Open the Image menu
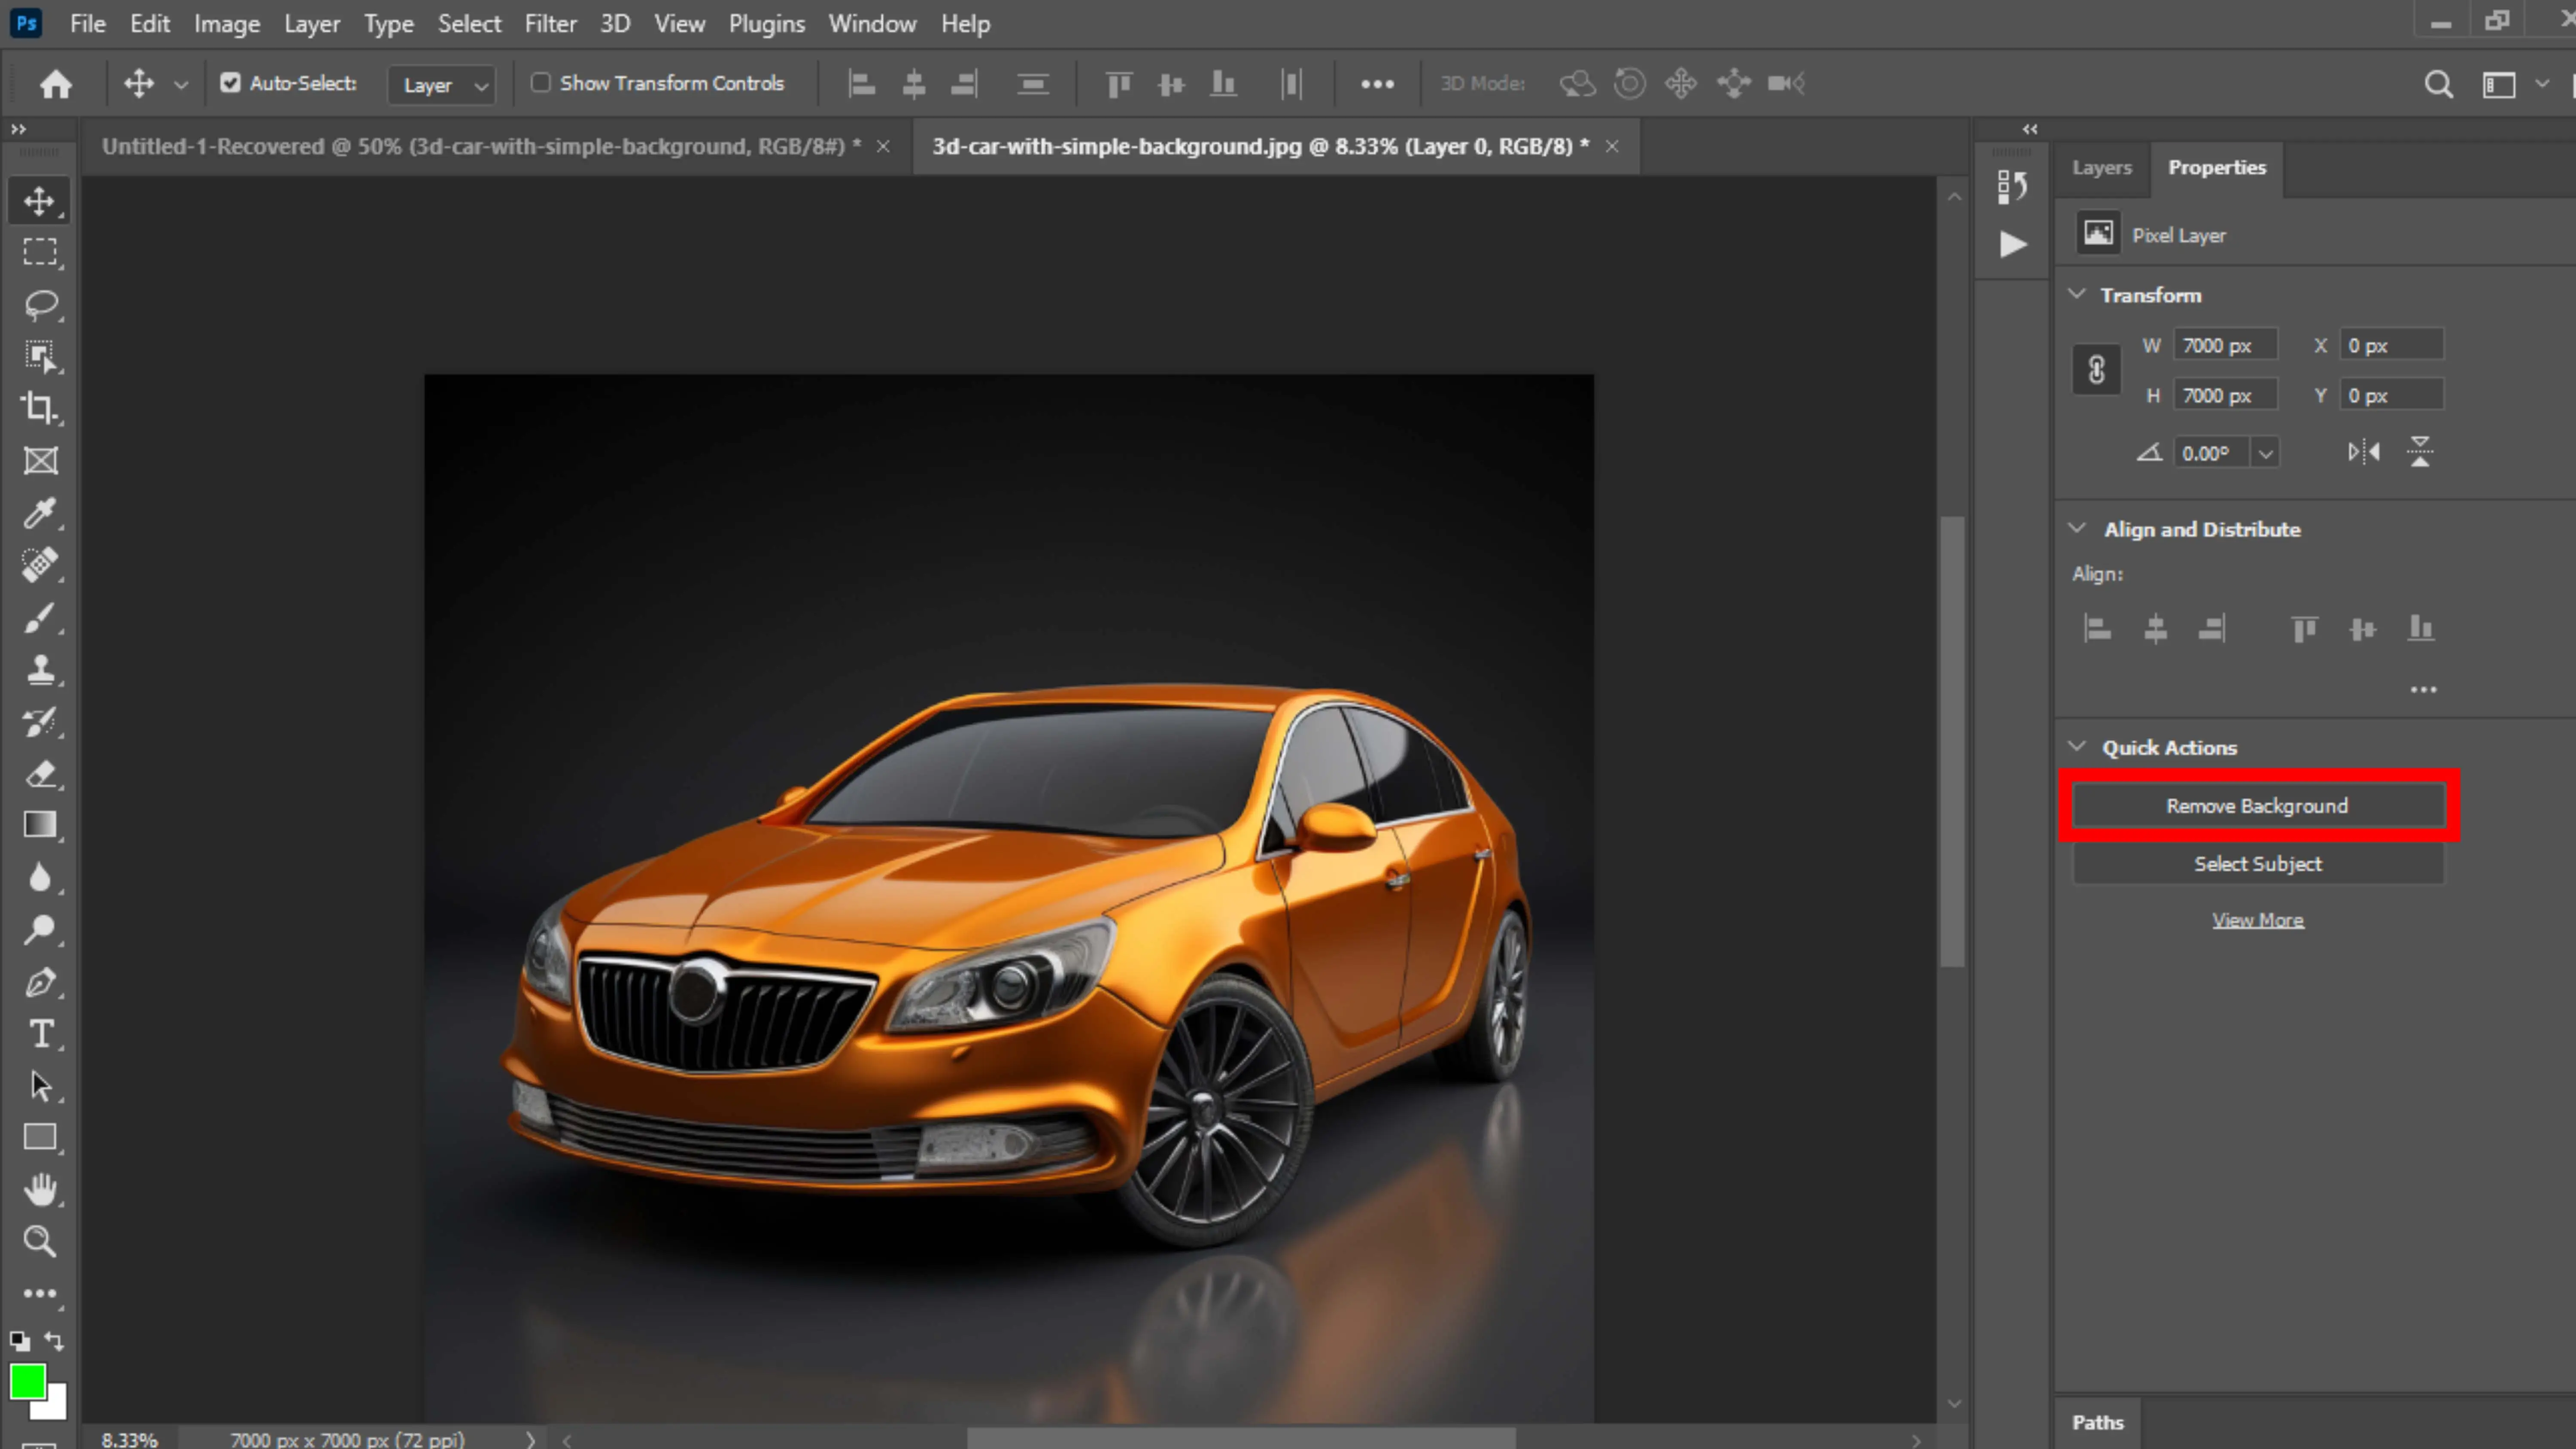Image resolution: width=2576 pixels, height=1449 pixels. pos(227,24)
